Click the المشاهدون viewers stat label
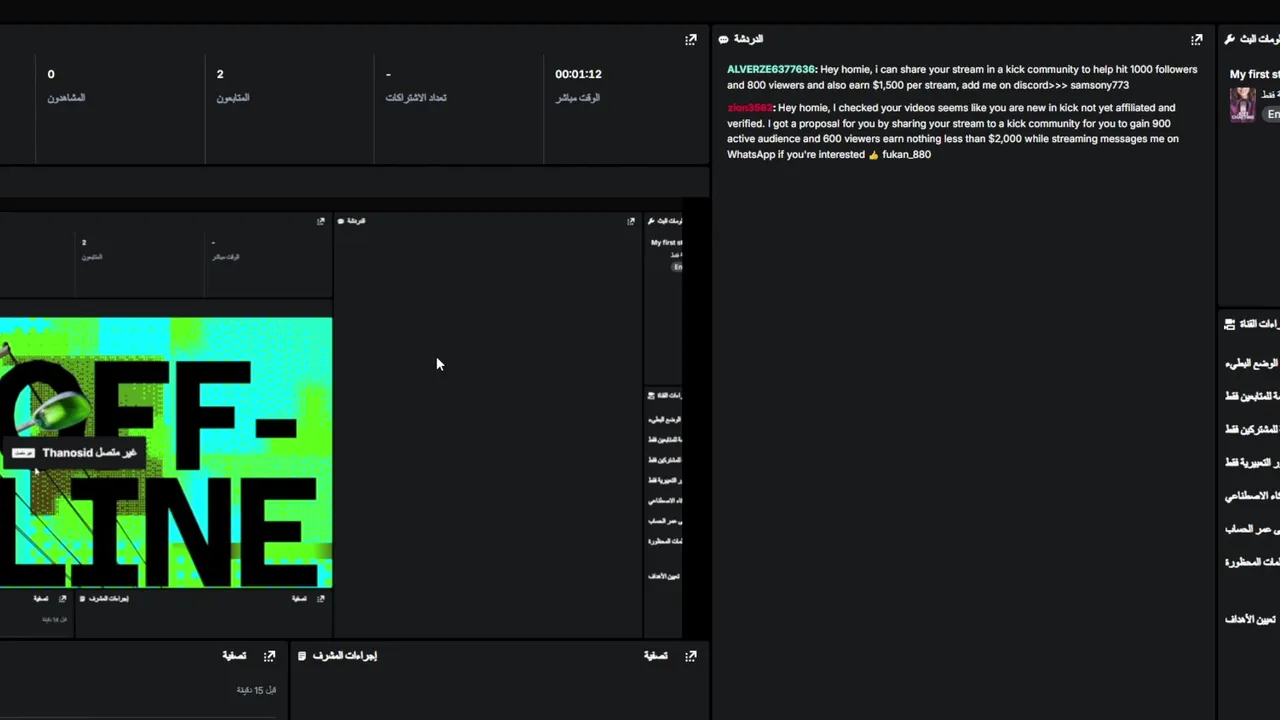 [x=66, y=98]
